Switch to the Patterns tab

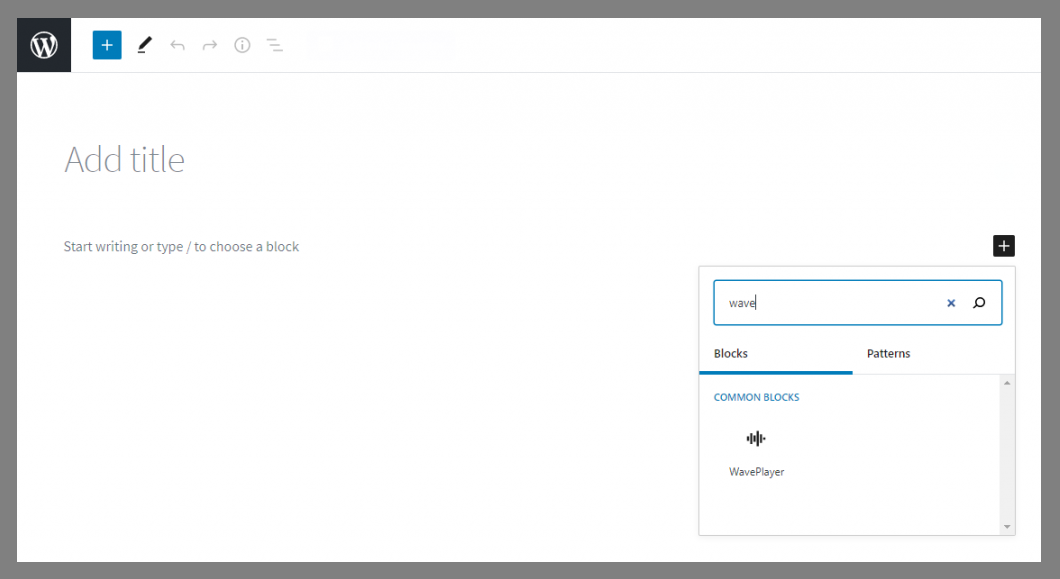coord(888,354)
